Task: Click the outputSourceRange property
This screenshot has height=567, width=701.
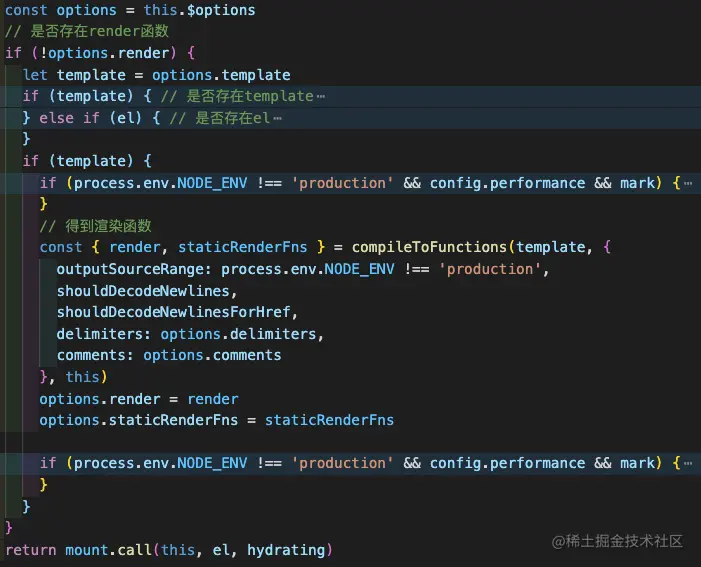Action: point(134,269)
